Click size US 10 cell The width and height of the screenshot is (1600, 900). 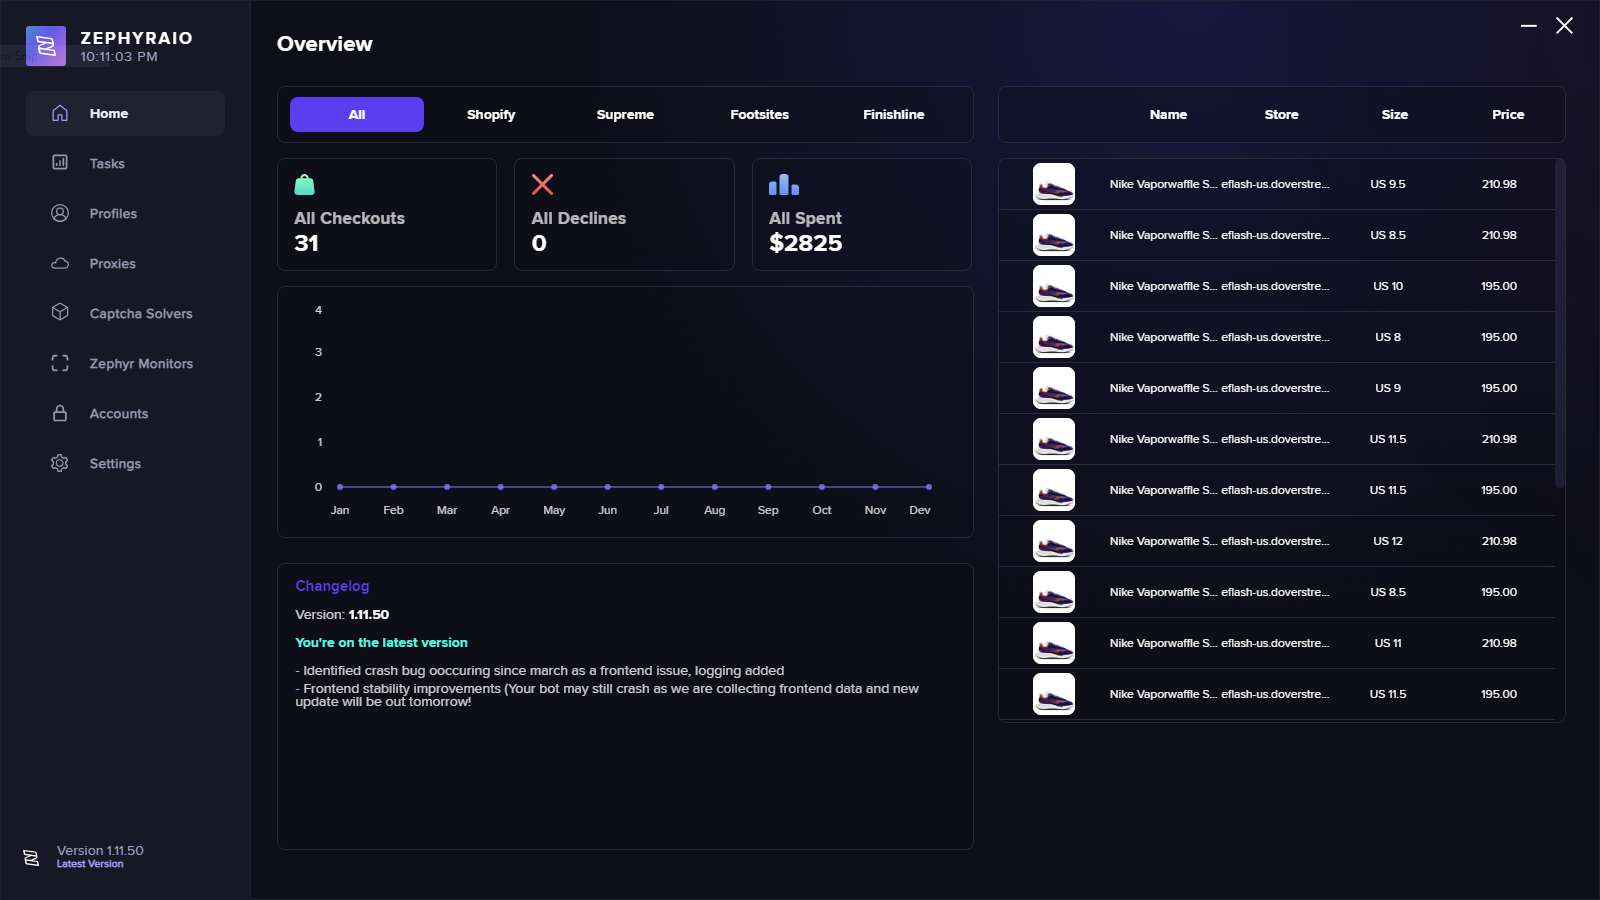(1388, 286)
